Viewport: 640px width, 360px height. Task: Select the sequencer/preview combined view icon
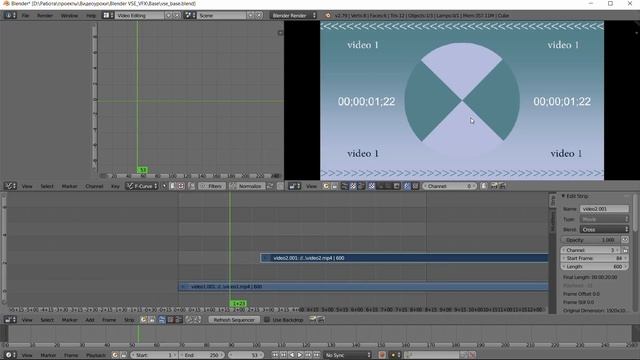point(179,320)
